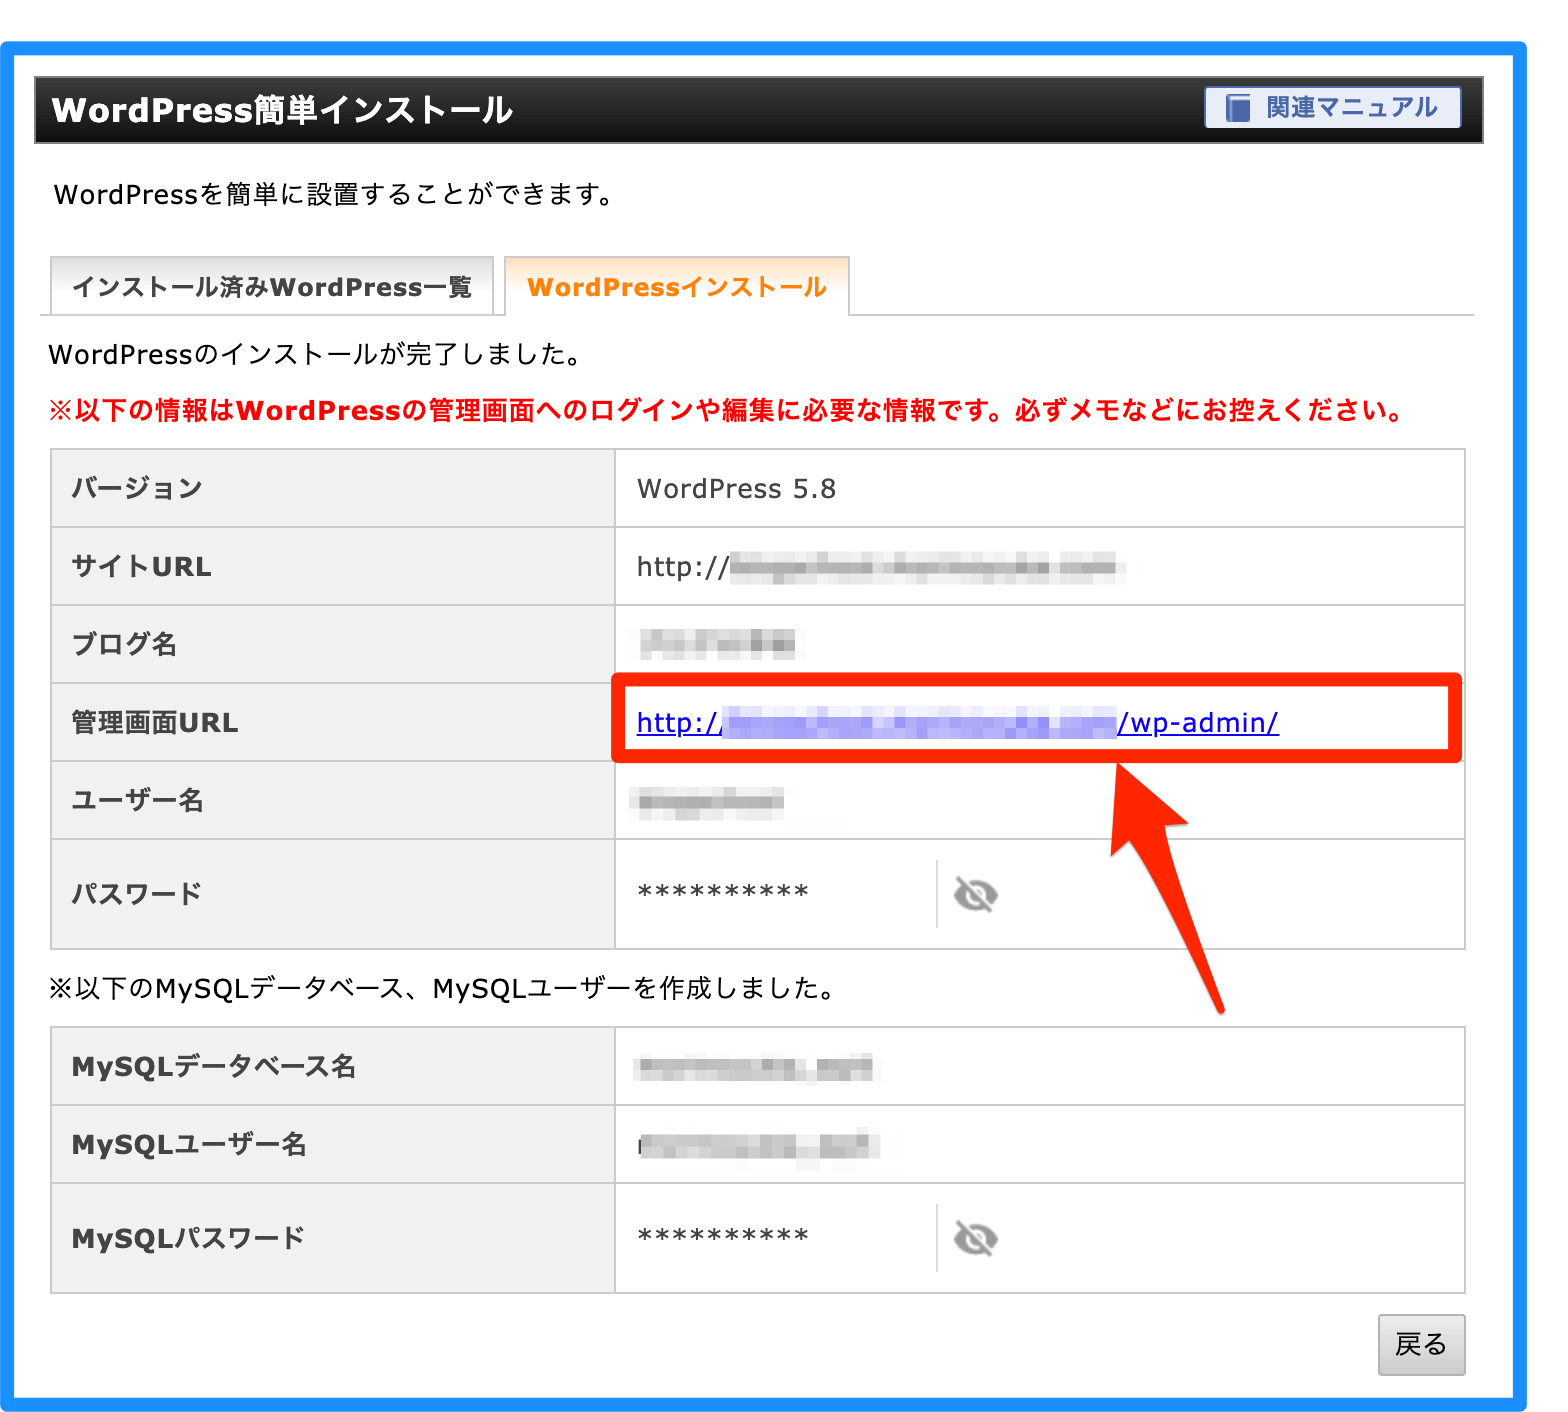Select the WordPressインストール tab
The height and width of the screenshot is (1412, 1568).
point(677,287)
